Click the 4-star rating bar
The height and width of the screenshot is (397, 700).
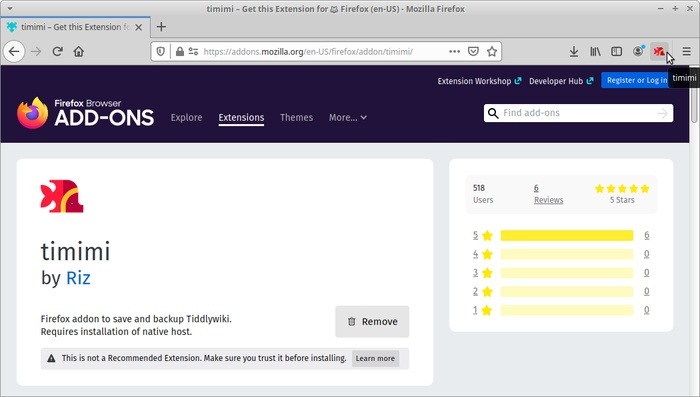567,254
